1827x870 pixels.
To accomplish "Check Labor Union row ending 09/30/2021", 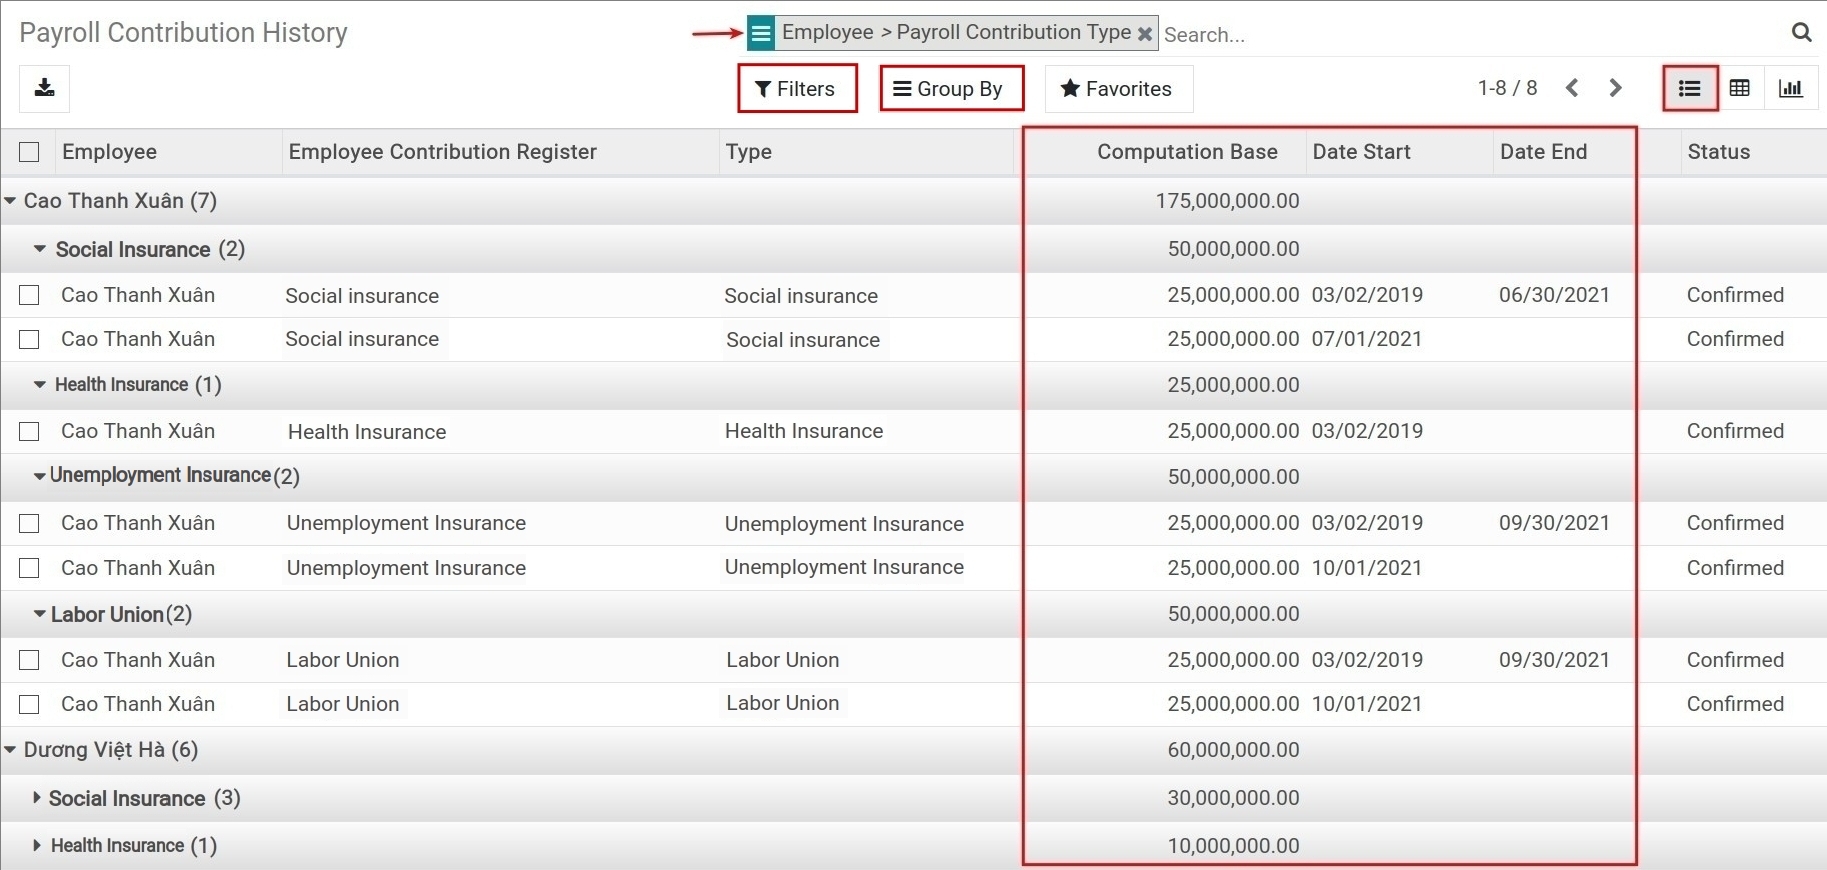I will 29,660.
